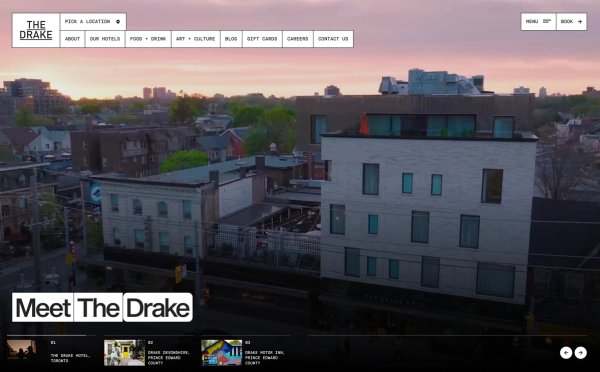Go to Careers page
This screenshot has height=372, width=600.
[298, 39]
